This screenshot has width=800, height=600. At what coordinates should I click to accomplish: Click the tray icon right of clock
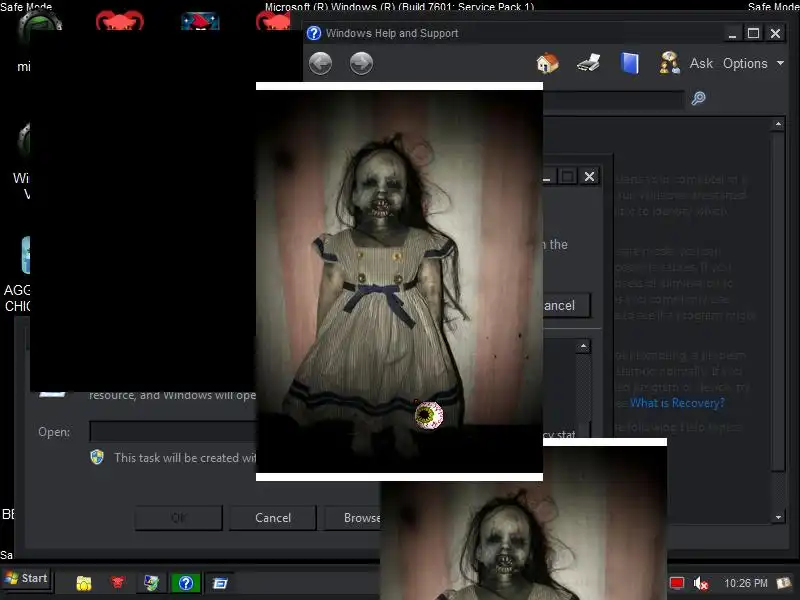click(x=784, y=582)
